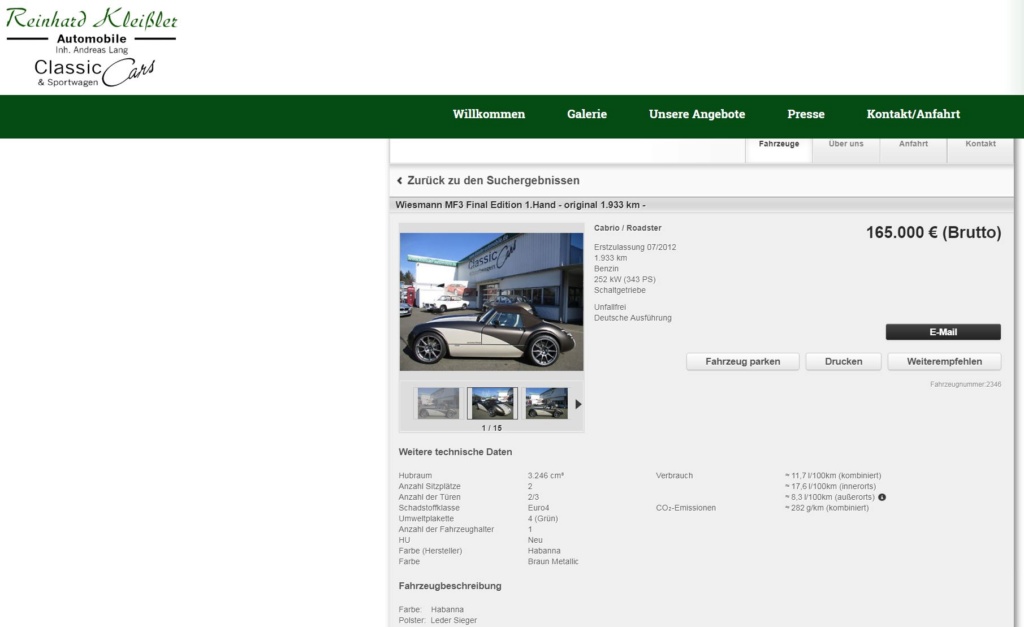This screenshot has height=627, width=1024.
Task: Click the 17,6 l/100km (innerorts) value
Action: click(830, 486)
